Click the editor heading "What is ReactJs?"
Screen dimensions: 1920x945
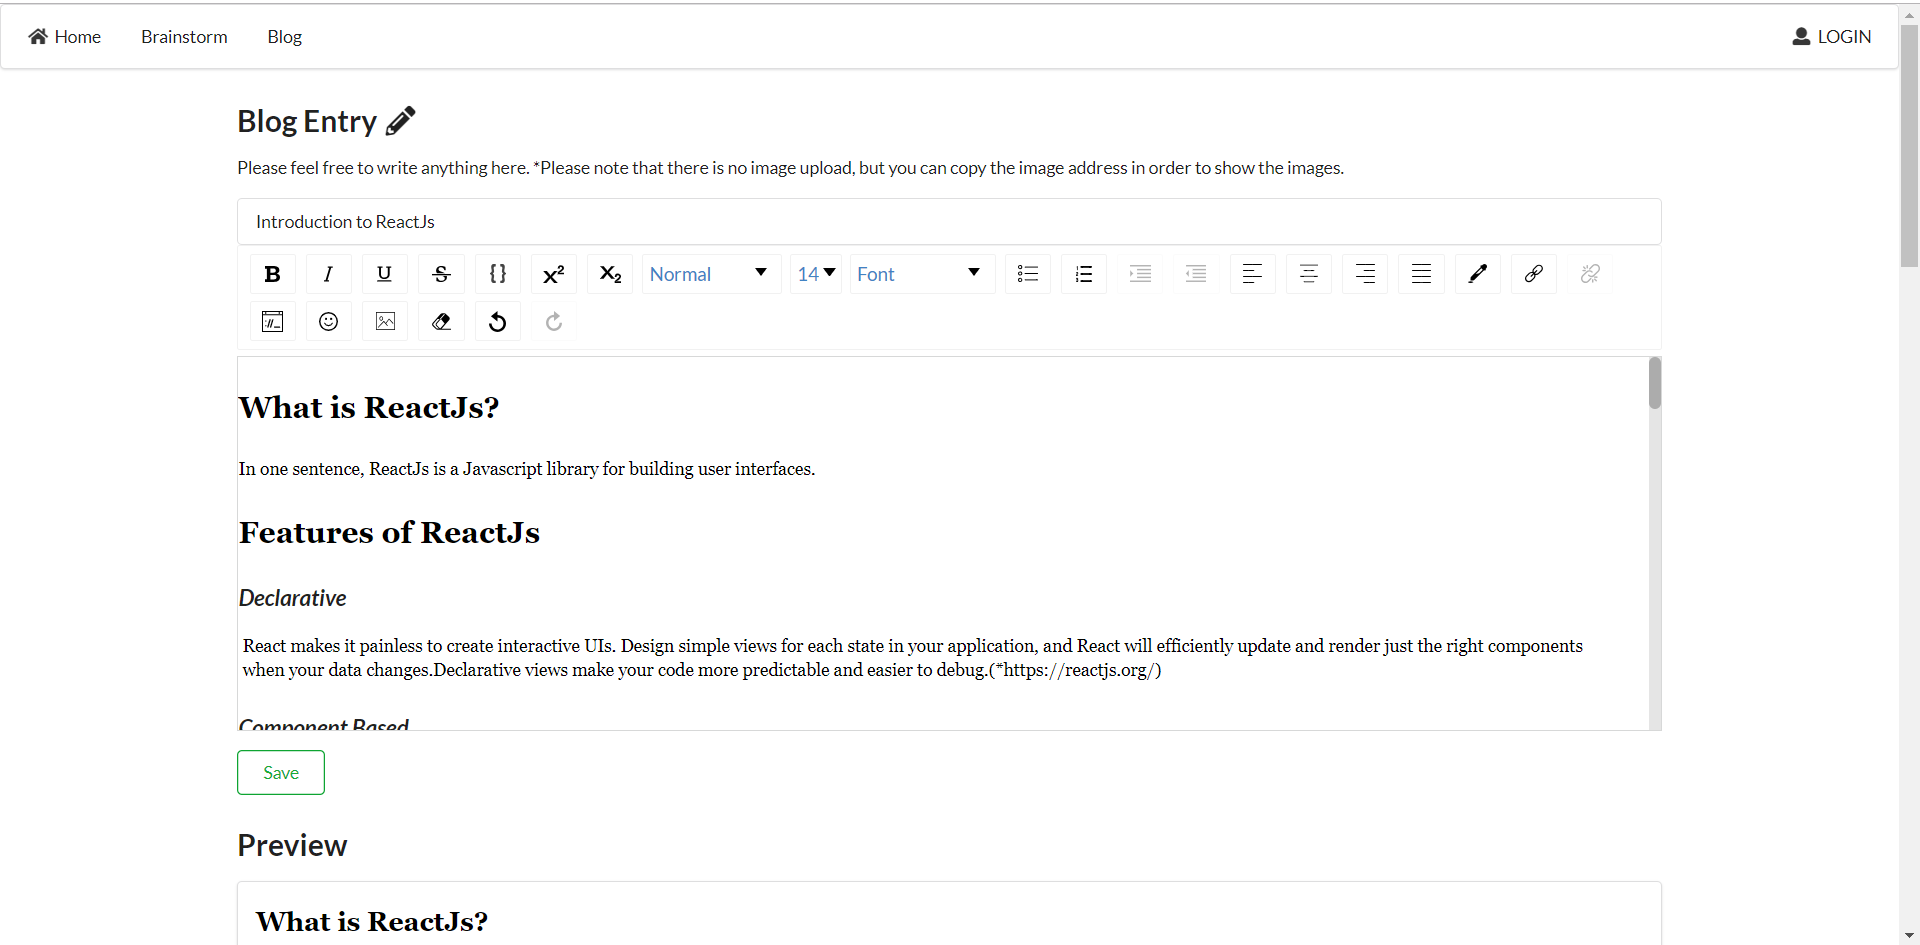click(x=369, y=408)
